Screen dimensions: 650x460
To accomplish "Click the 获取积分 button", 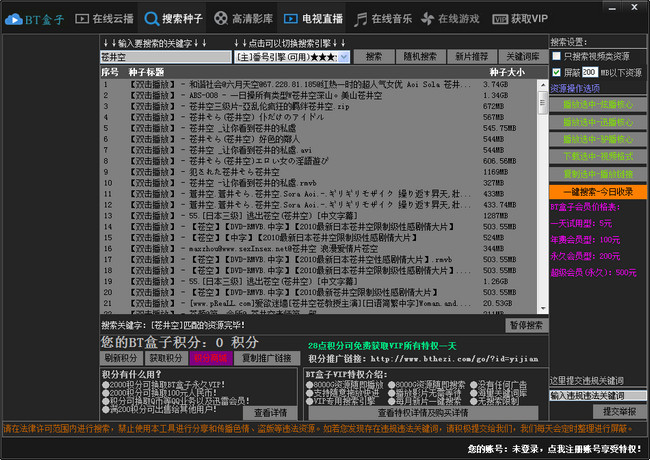I will [165, 358].
